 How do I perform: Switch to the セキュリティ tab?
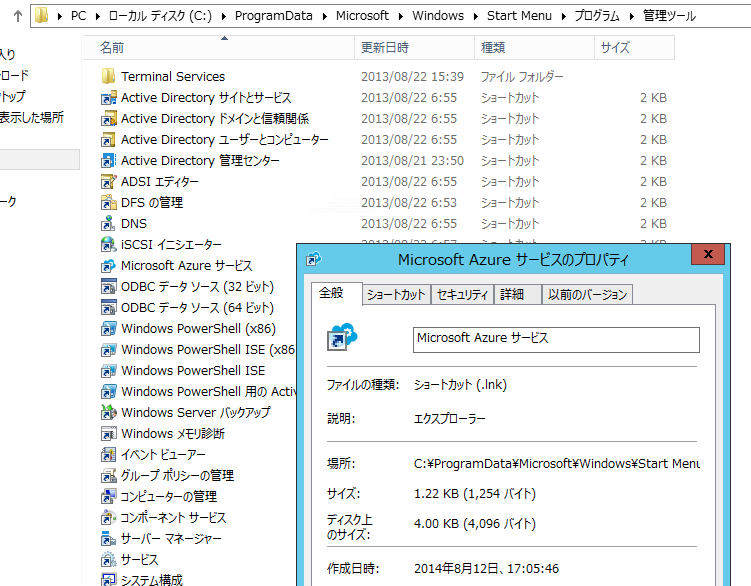click(462, 295)
